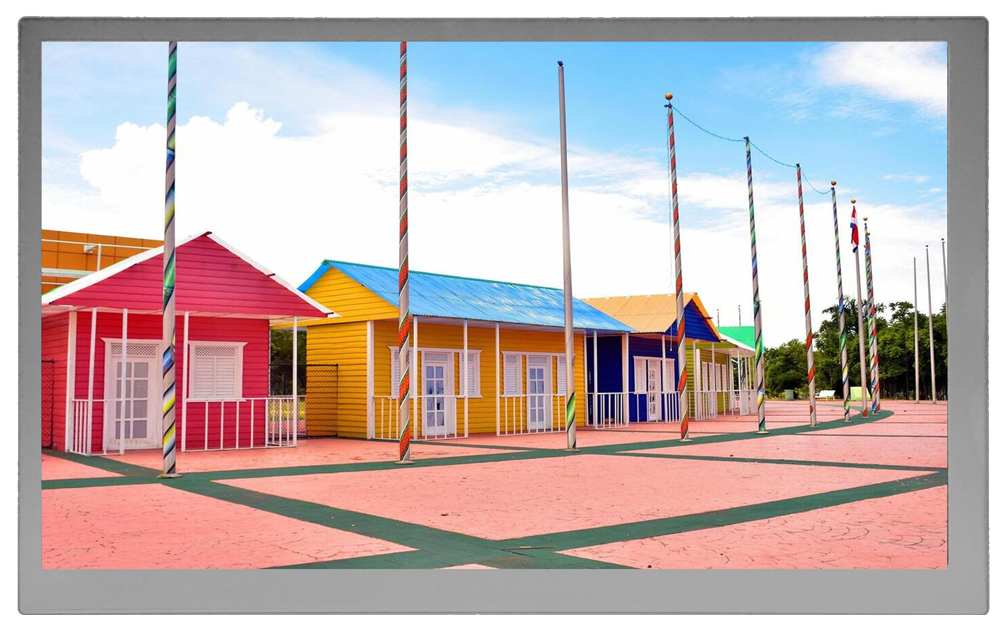The height and width of the screenshot is (630, 1000).
Task: Click the wispy cloud in the upper-right sky
Action: [880, 68]
